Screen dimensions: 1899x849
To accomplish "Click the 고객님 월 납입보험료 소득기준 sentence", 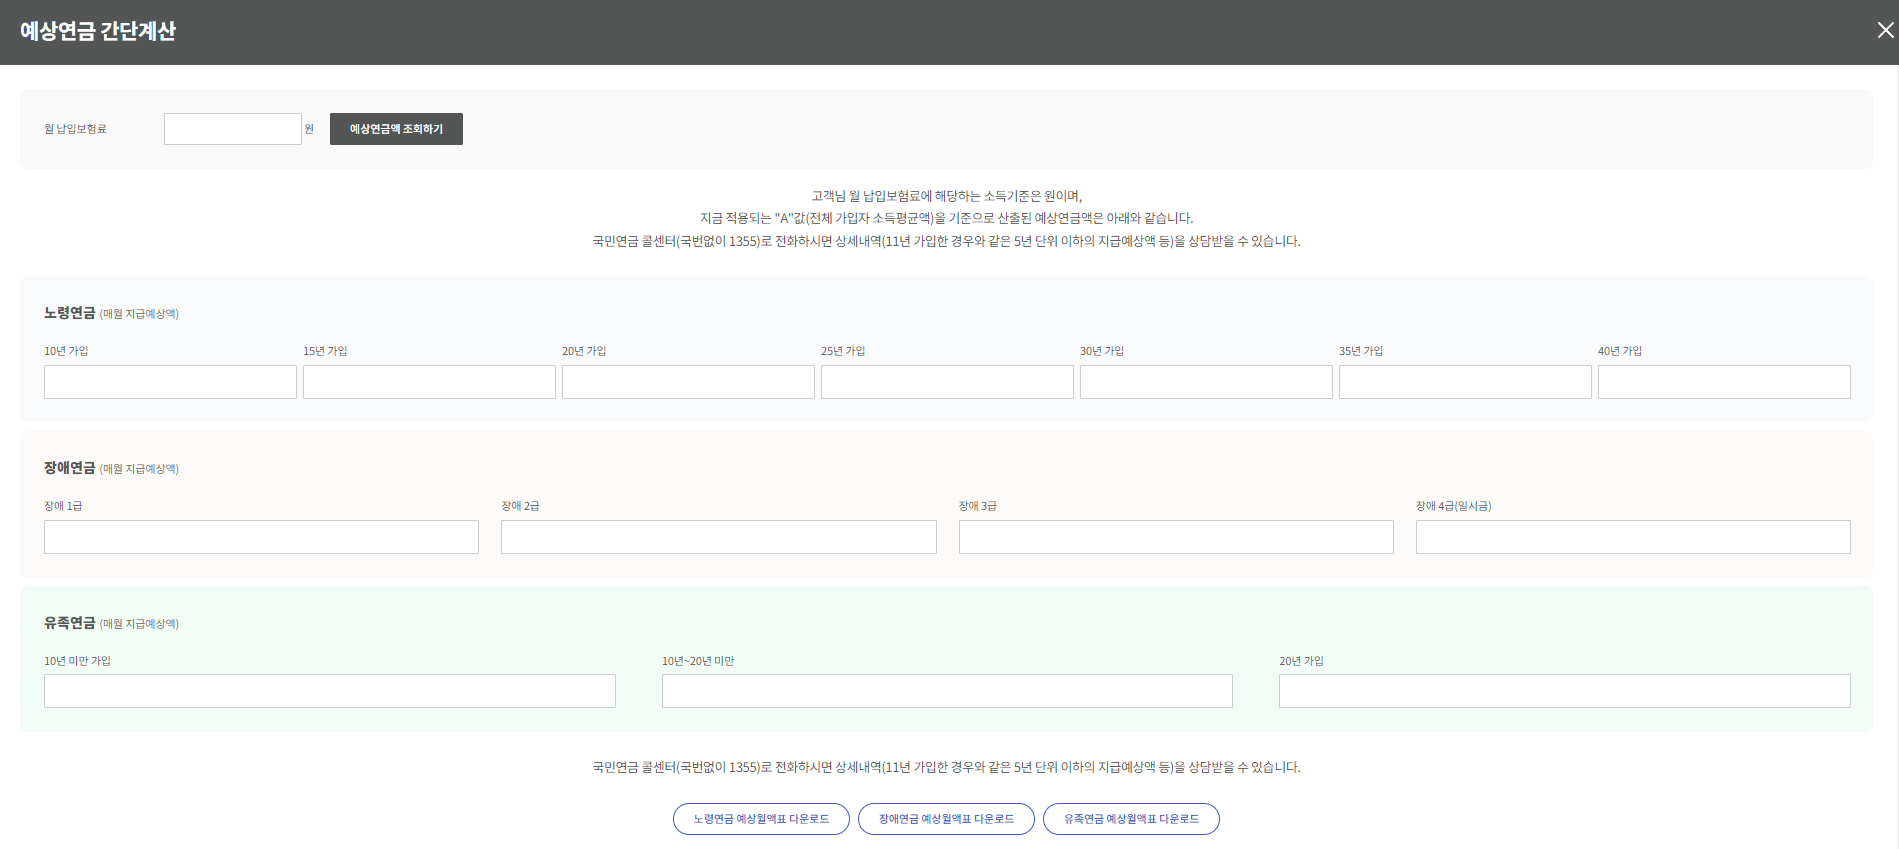I will (x=946, y=196).
